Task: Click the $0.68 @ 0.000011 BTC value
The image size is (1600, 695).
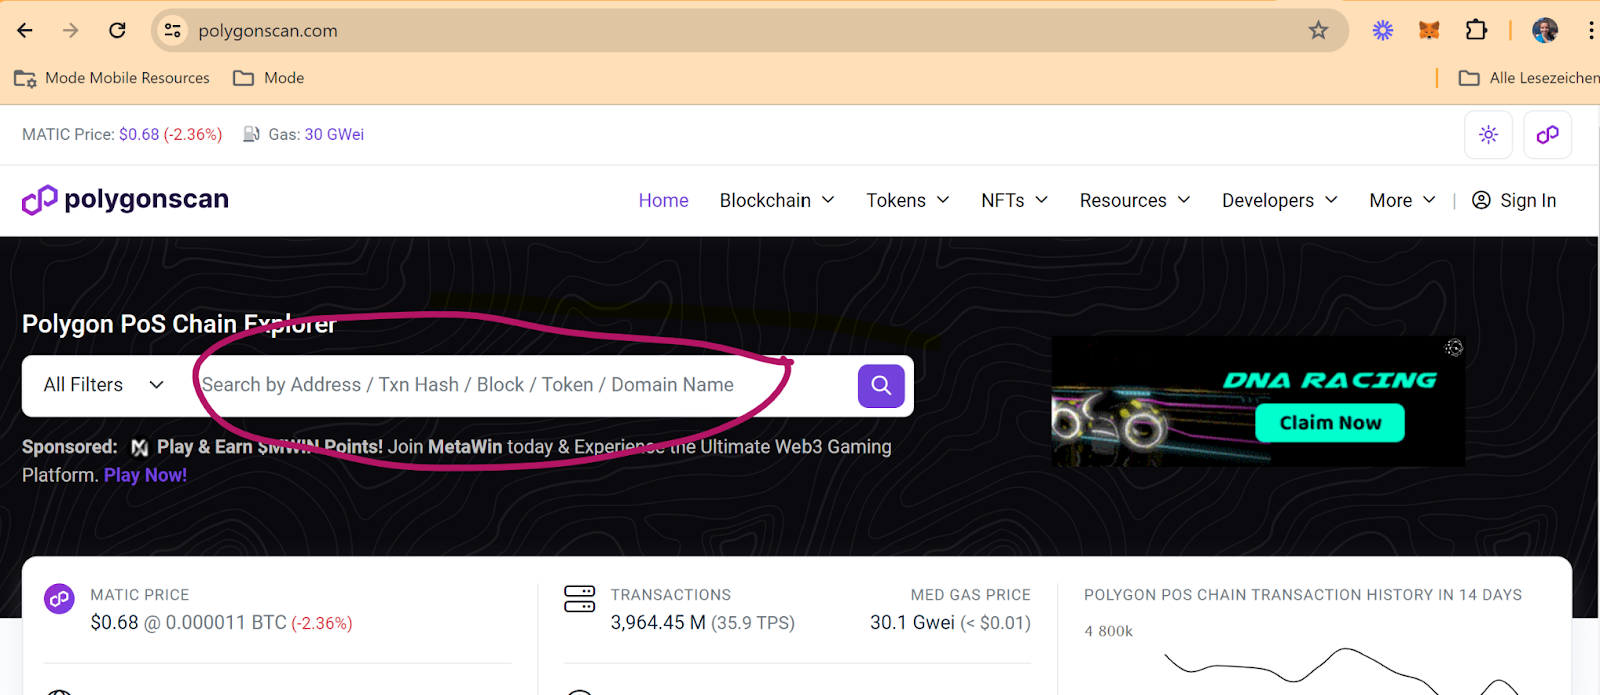Action: (189, 622)
